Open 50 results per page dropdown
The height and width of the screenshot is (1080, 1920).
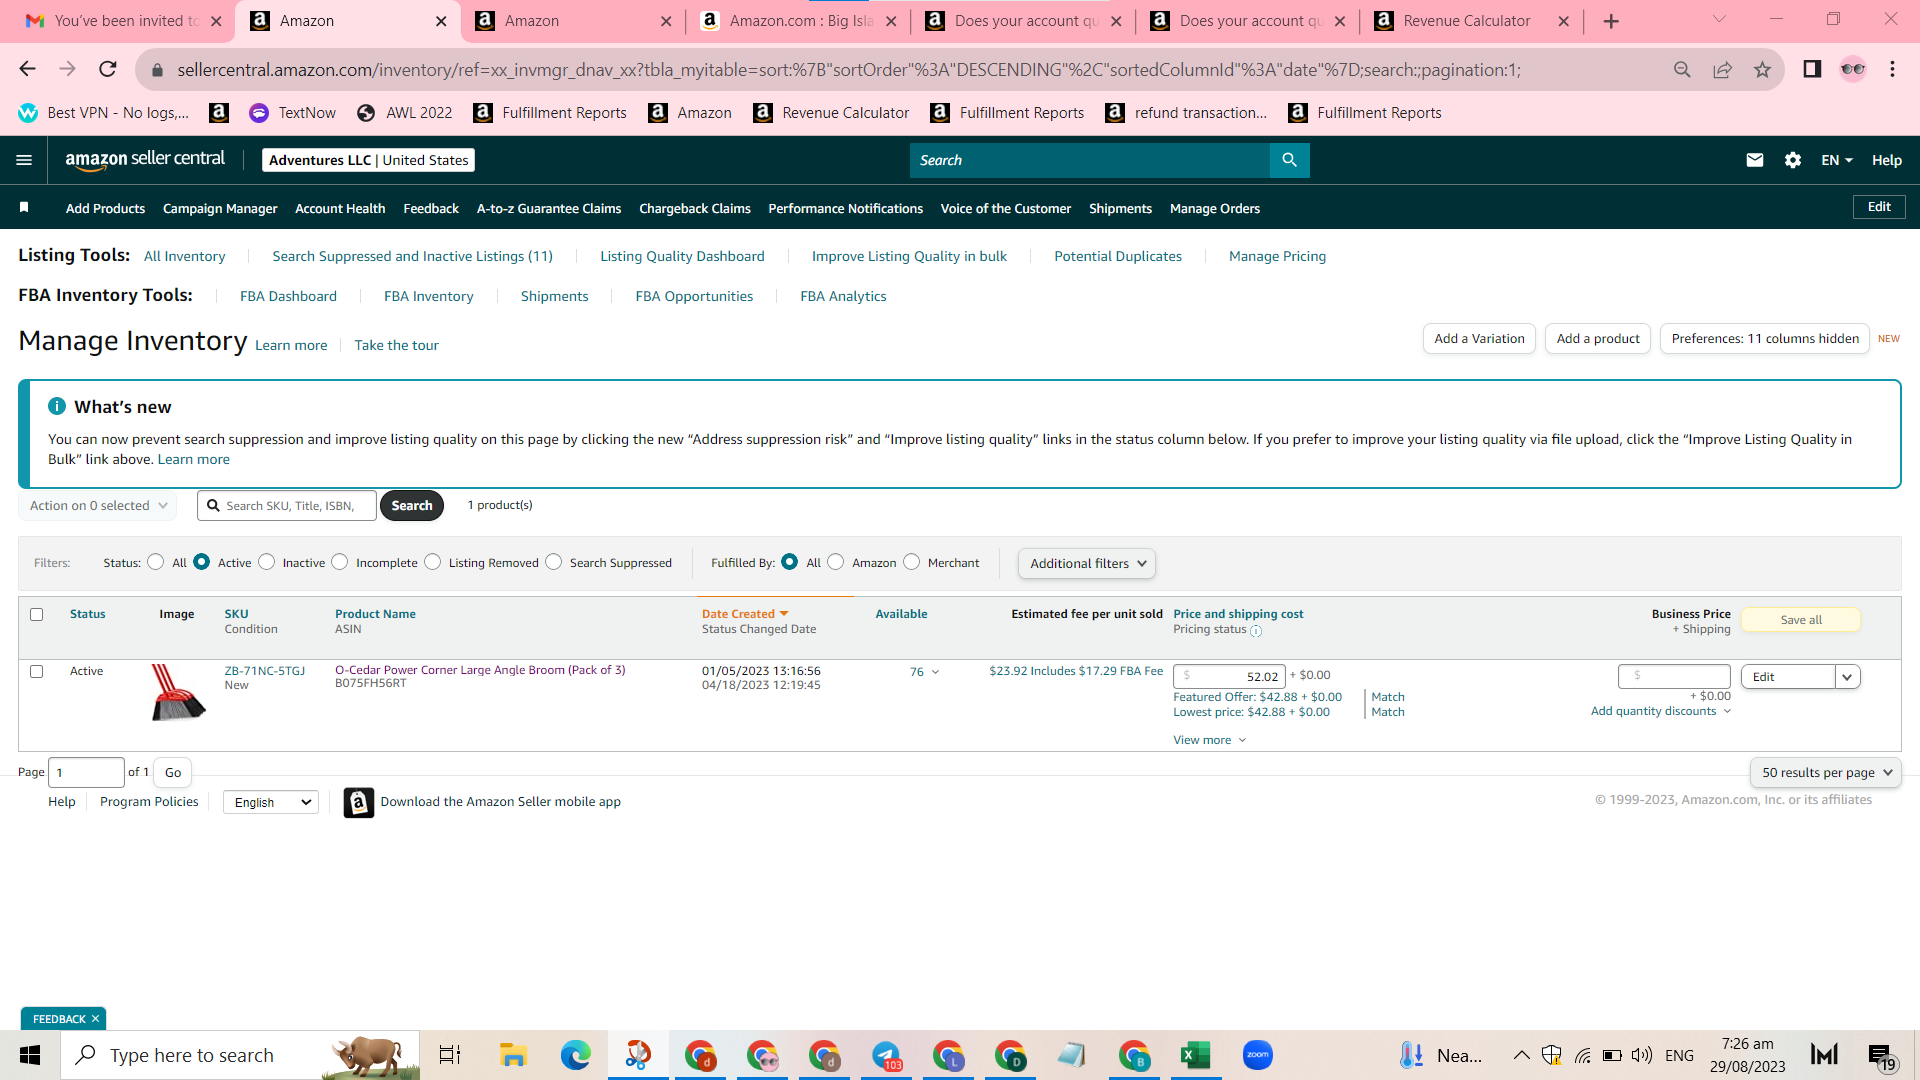1826,773
